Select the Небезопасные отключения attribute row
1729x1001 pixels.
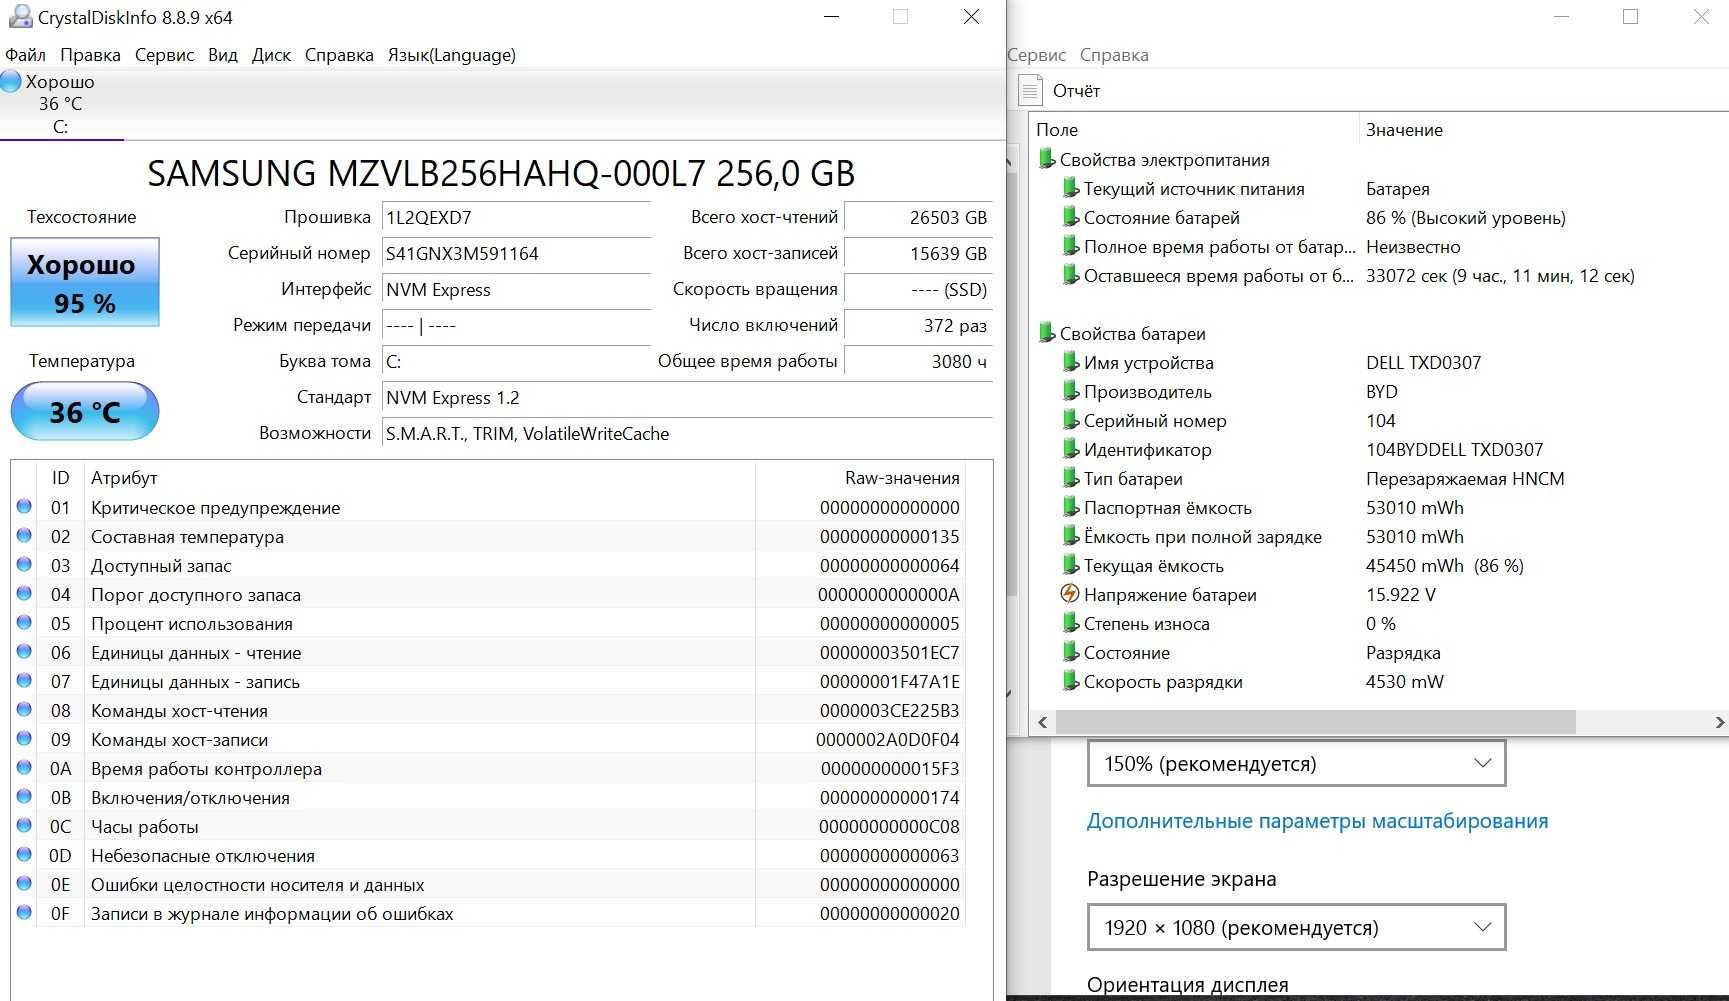pos(488,855)
